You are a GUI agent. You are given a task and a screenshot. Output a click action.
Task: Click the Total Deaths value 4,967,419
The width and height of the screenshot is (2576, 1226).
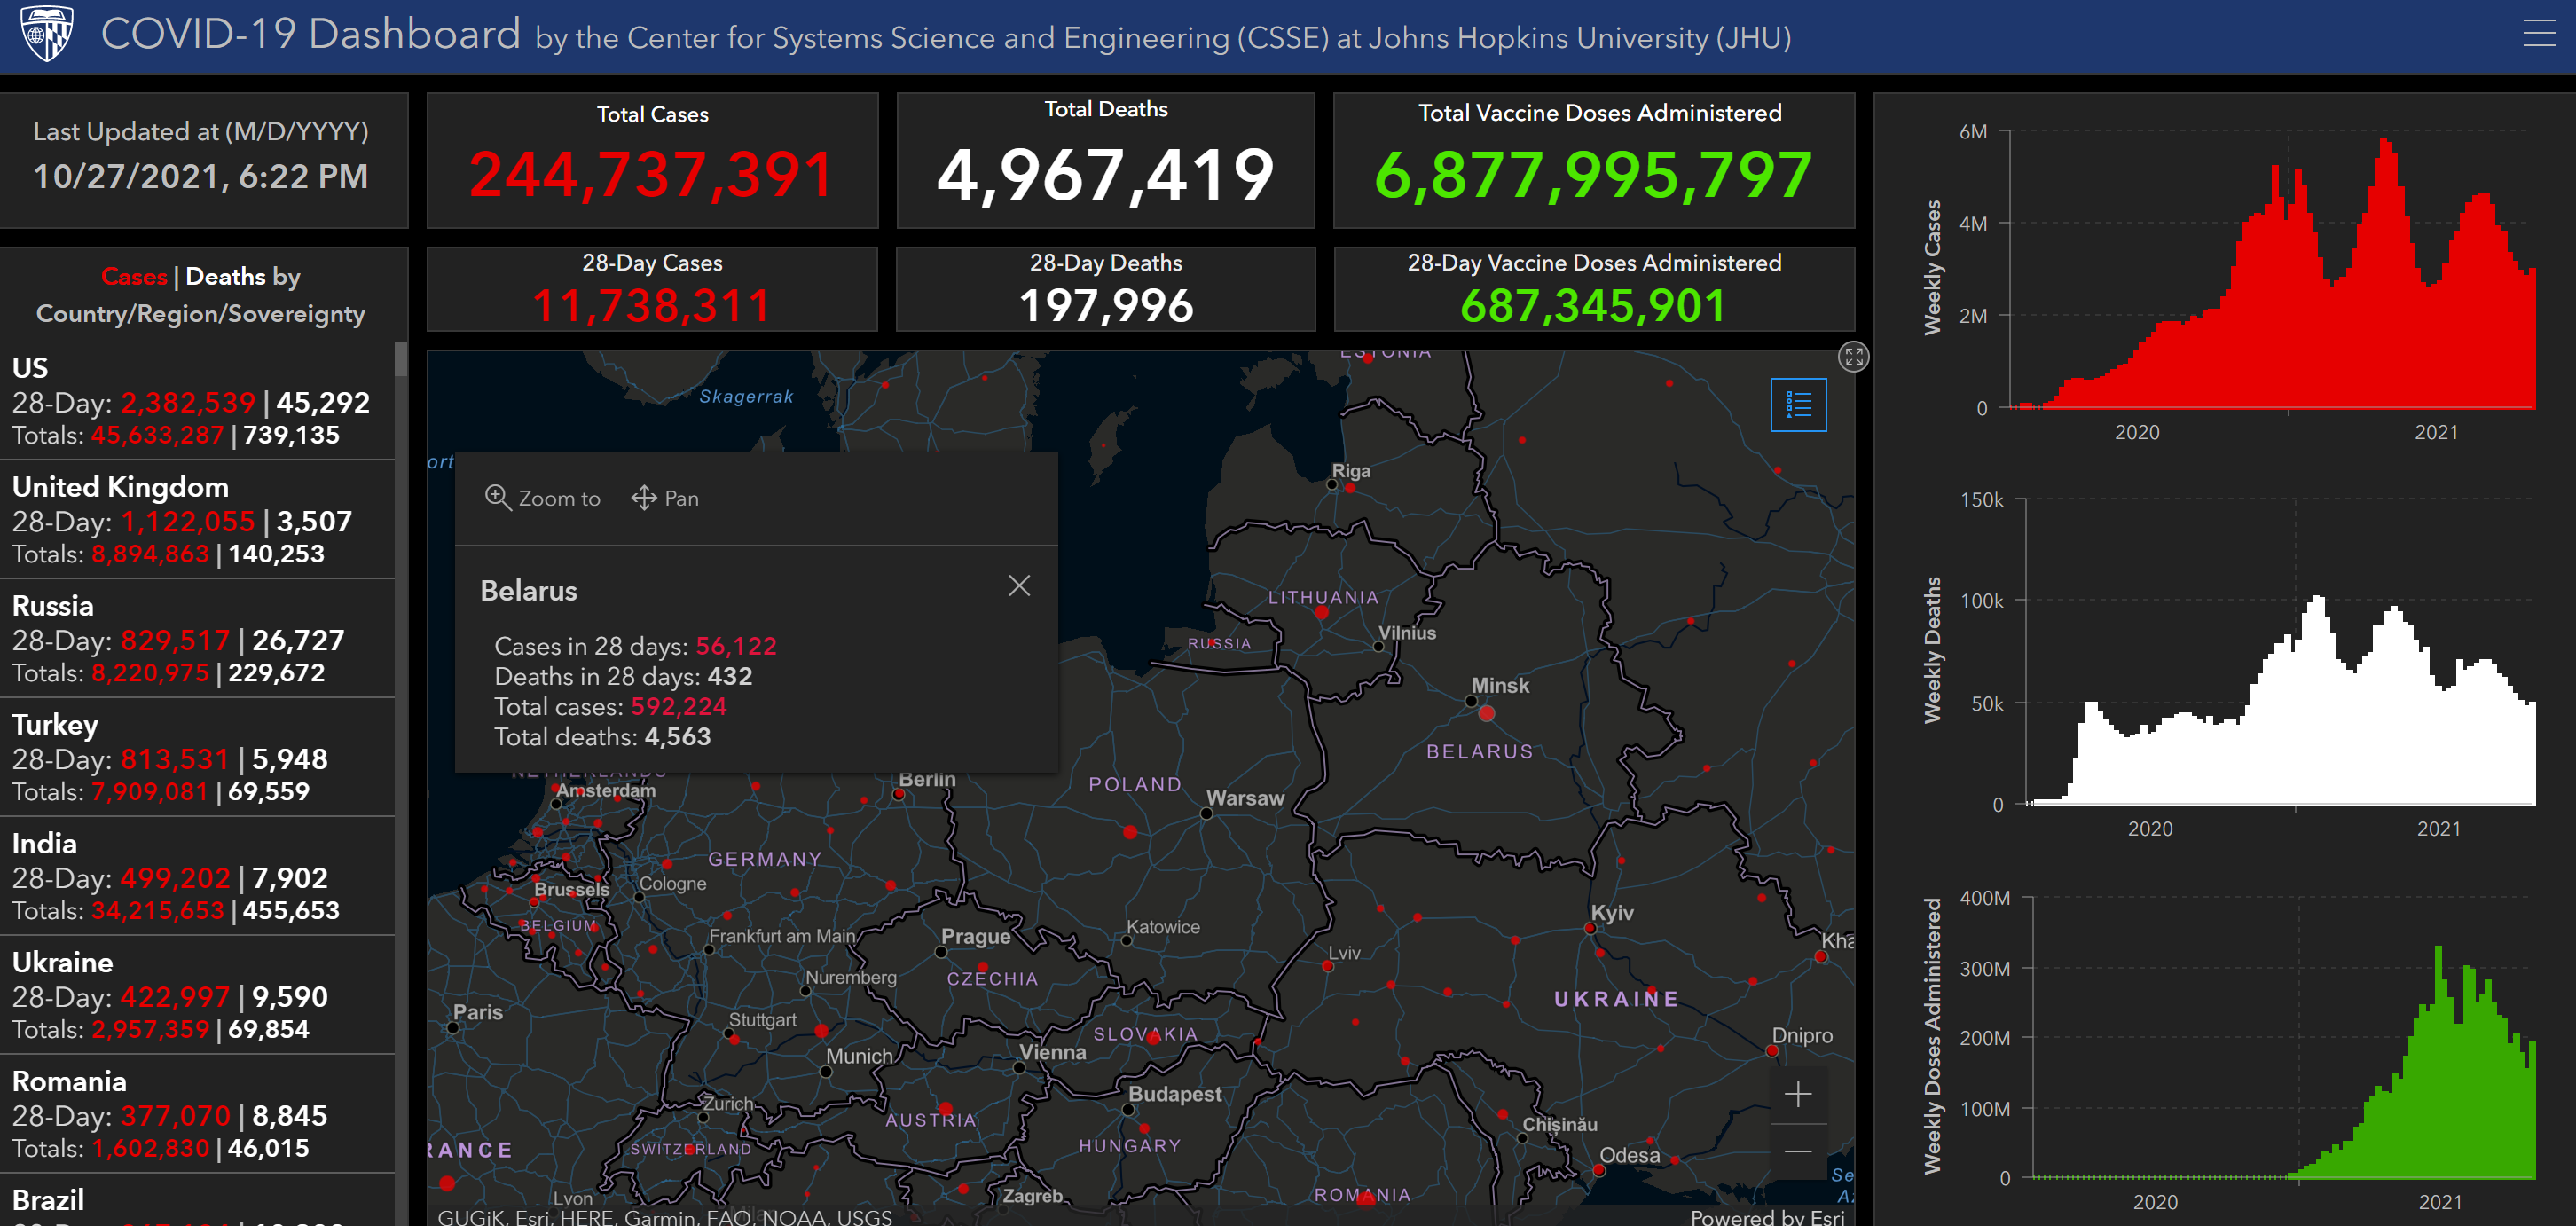[1105, 175]
